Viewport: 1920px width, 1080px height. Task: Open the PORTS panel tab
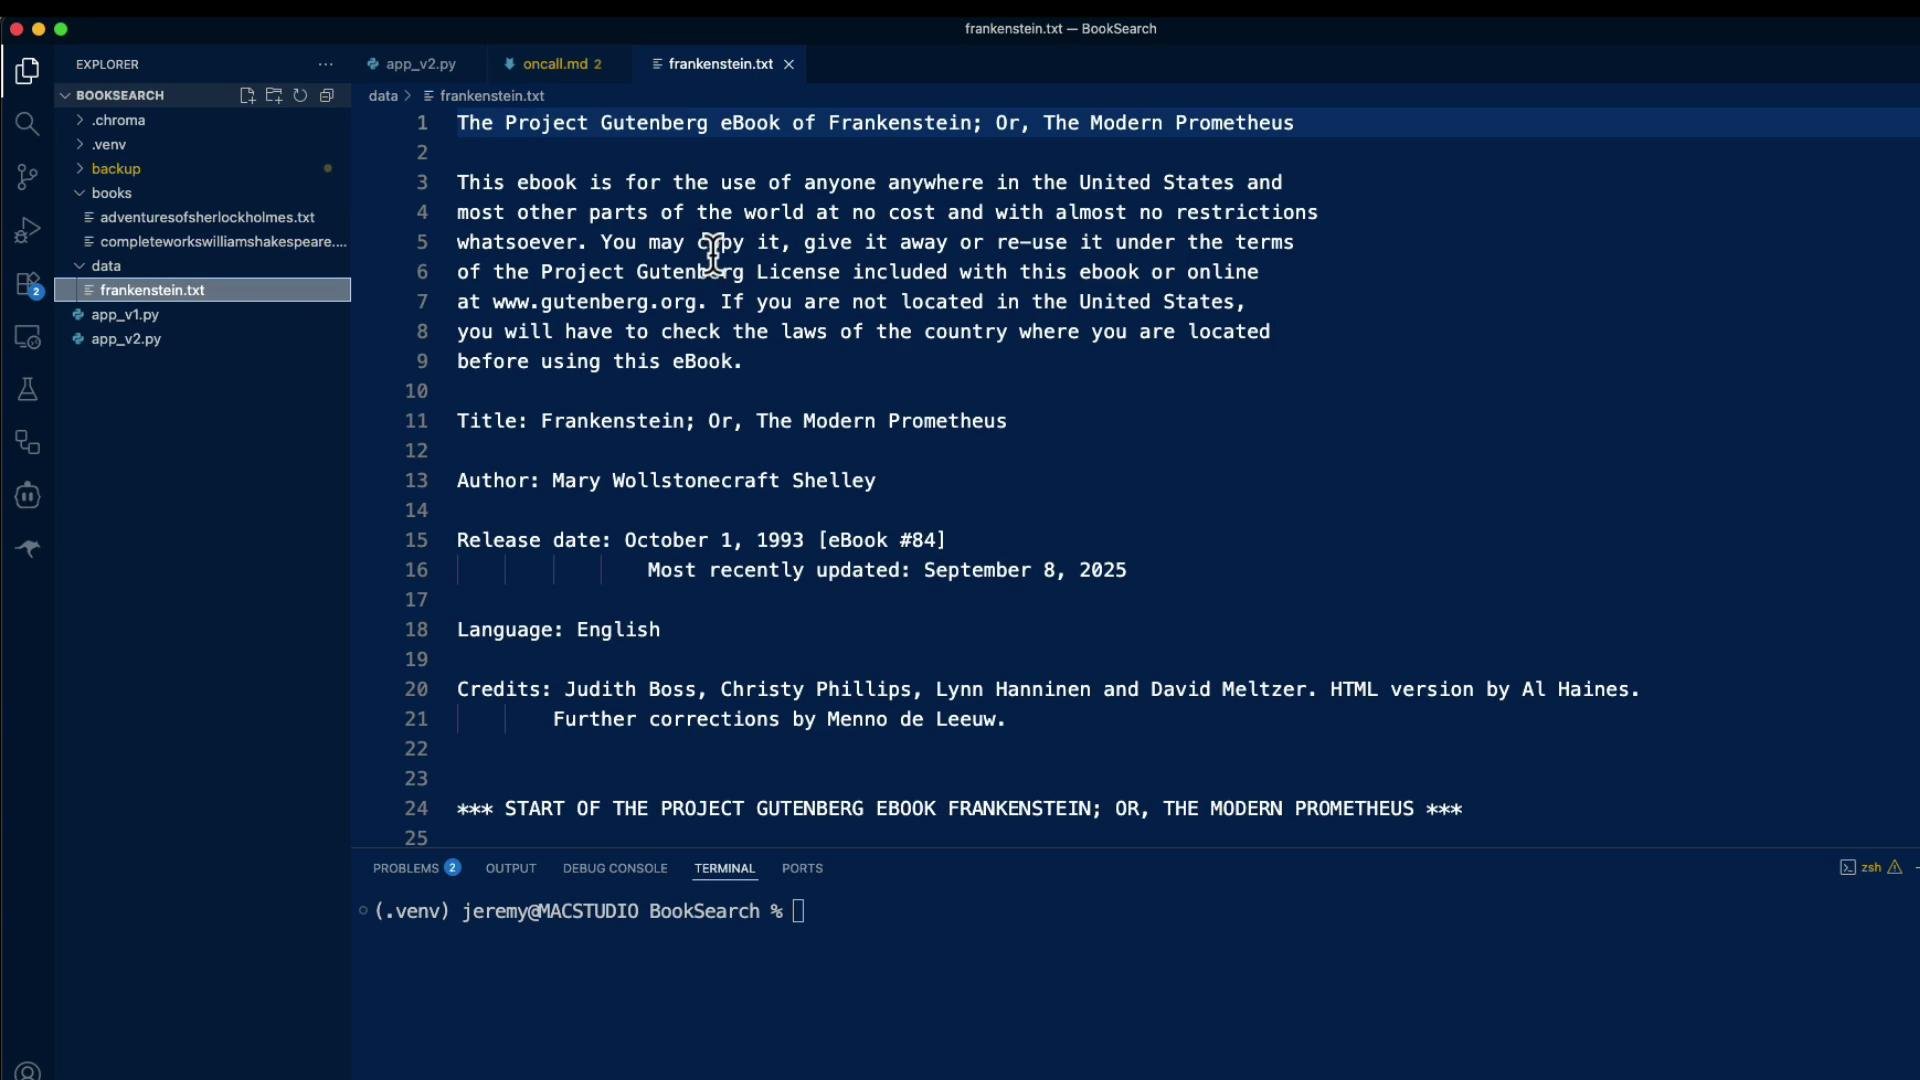click(802, 868)
